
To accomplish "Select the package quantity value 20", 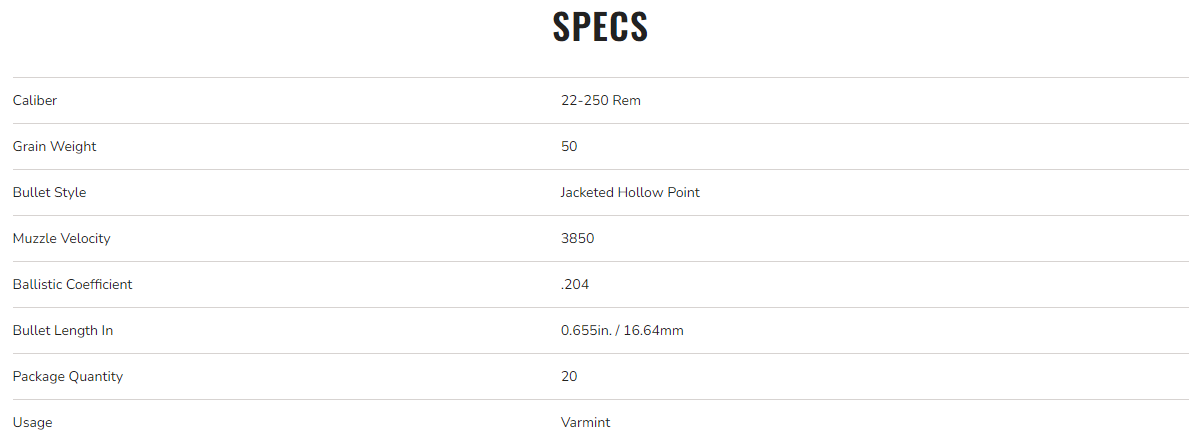I will (569, 376).
